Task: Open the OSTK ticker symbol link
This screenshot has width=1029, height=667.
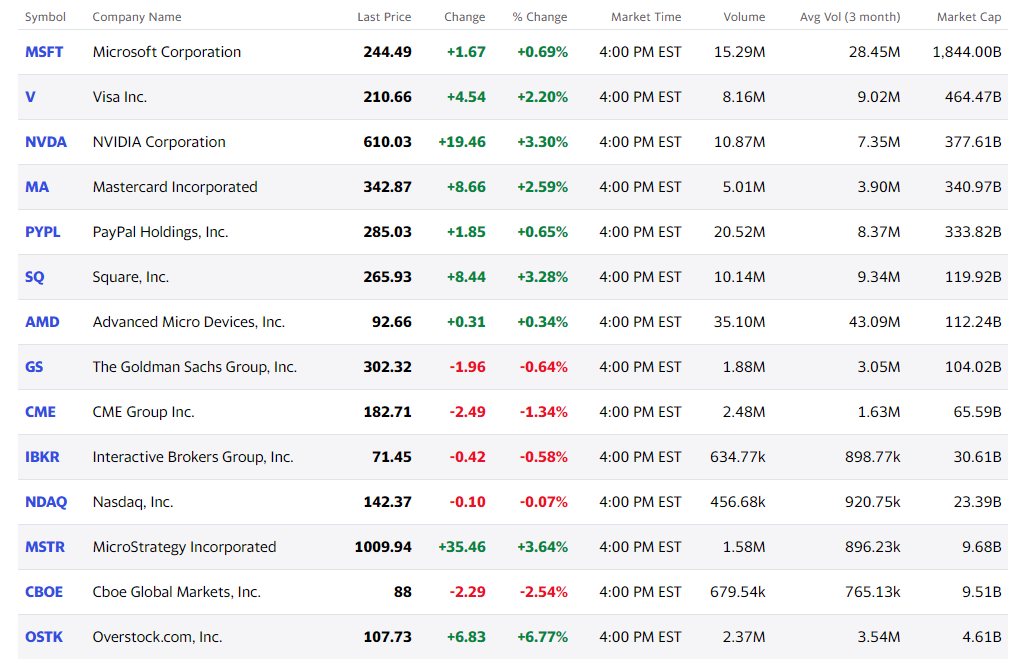Action: (x=44, y=637)
